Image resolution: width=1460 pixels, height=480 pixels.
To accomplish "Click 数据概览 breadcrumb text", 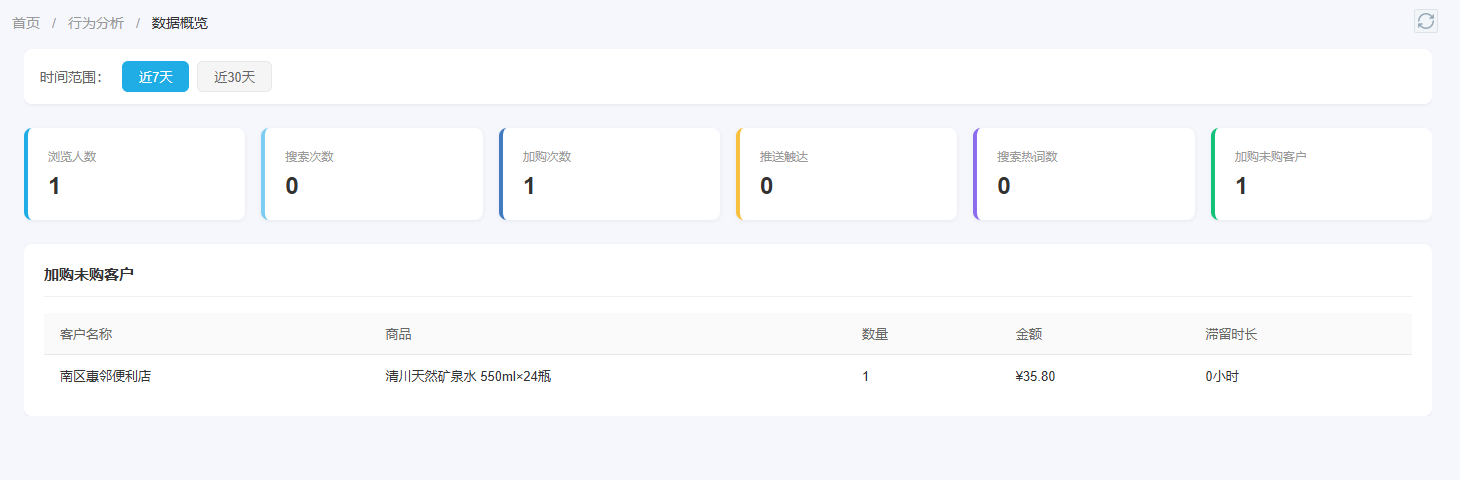I will (x=180, y=23).
